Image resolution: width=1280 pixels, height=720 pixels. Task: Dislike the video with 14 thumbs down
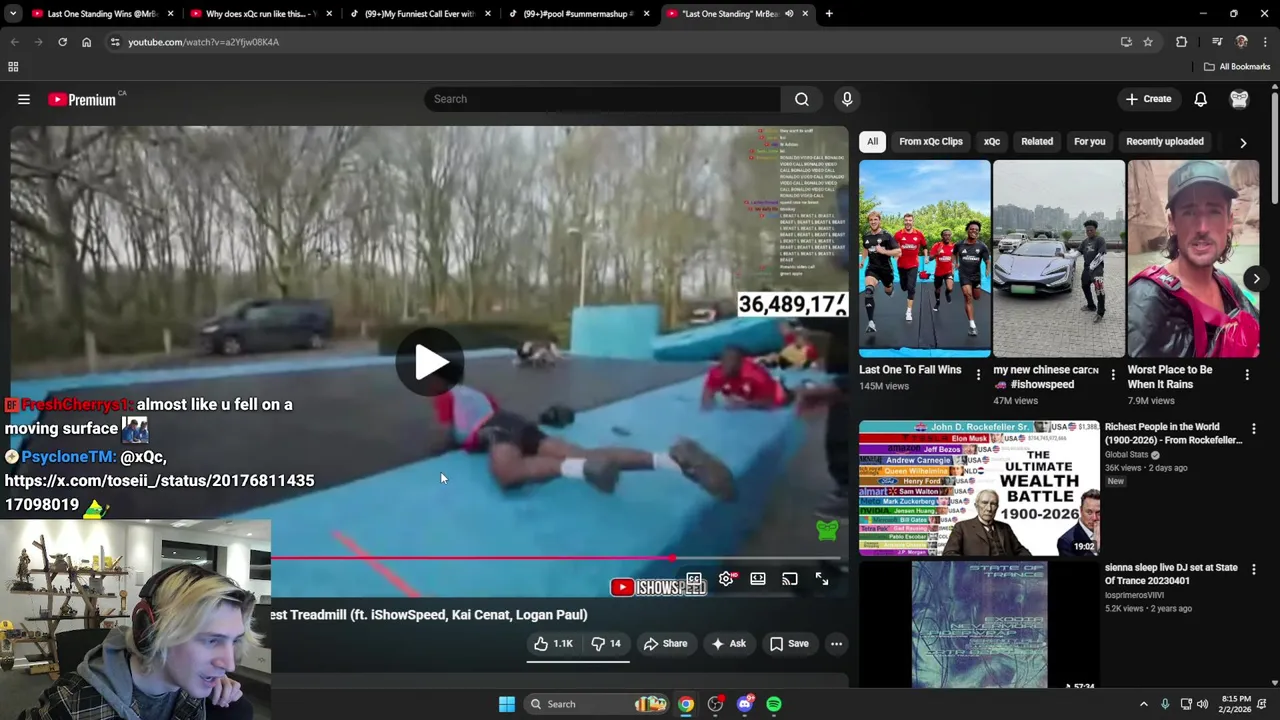[607, 644]
